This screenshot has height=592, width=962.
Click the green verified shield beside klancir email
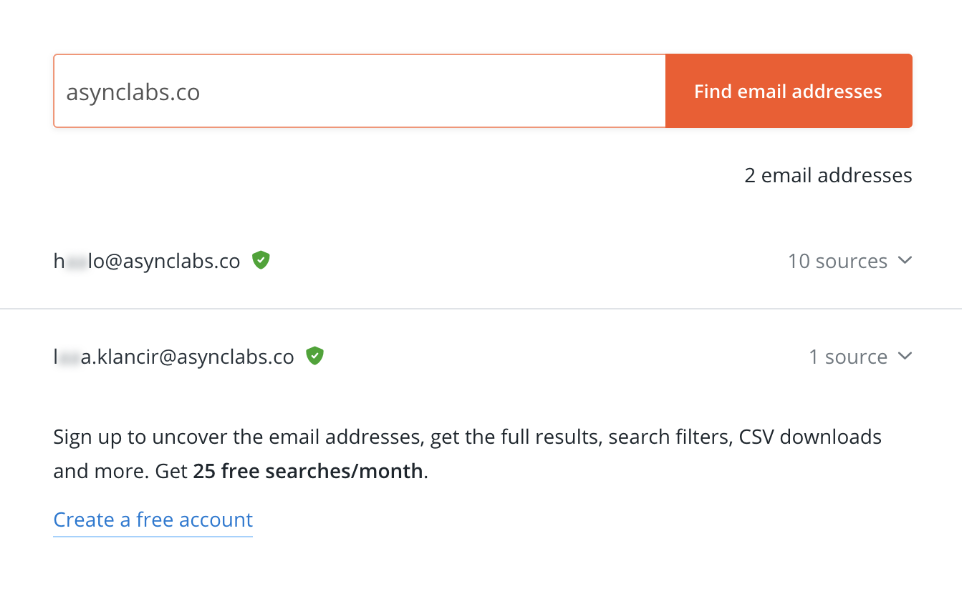(315, 356)
